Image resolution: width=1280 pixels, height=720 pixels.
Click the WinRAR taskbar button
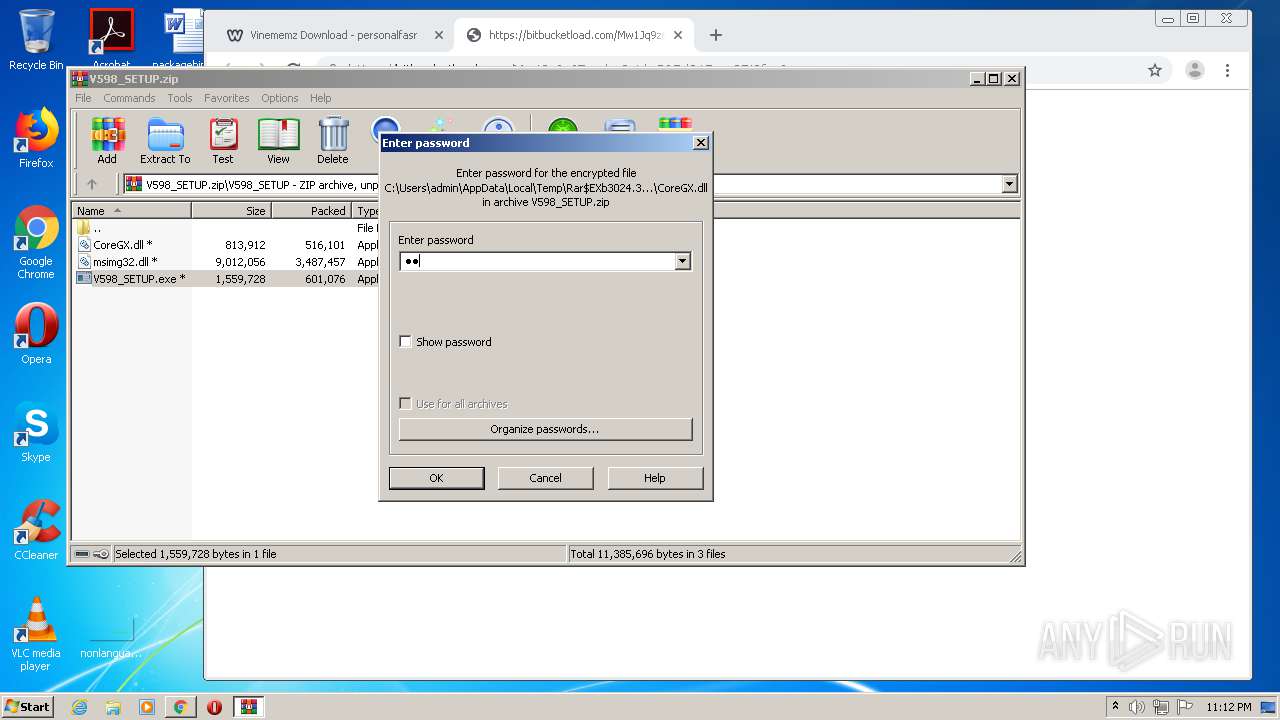coord(248,707)
